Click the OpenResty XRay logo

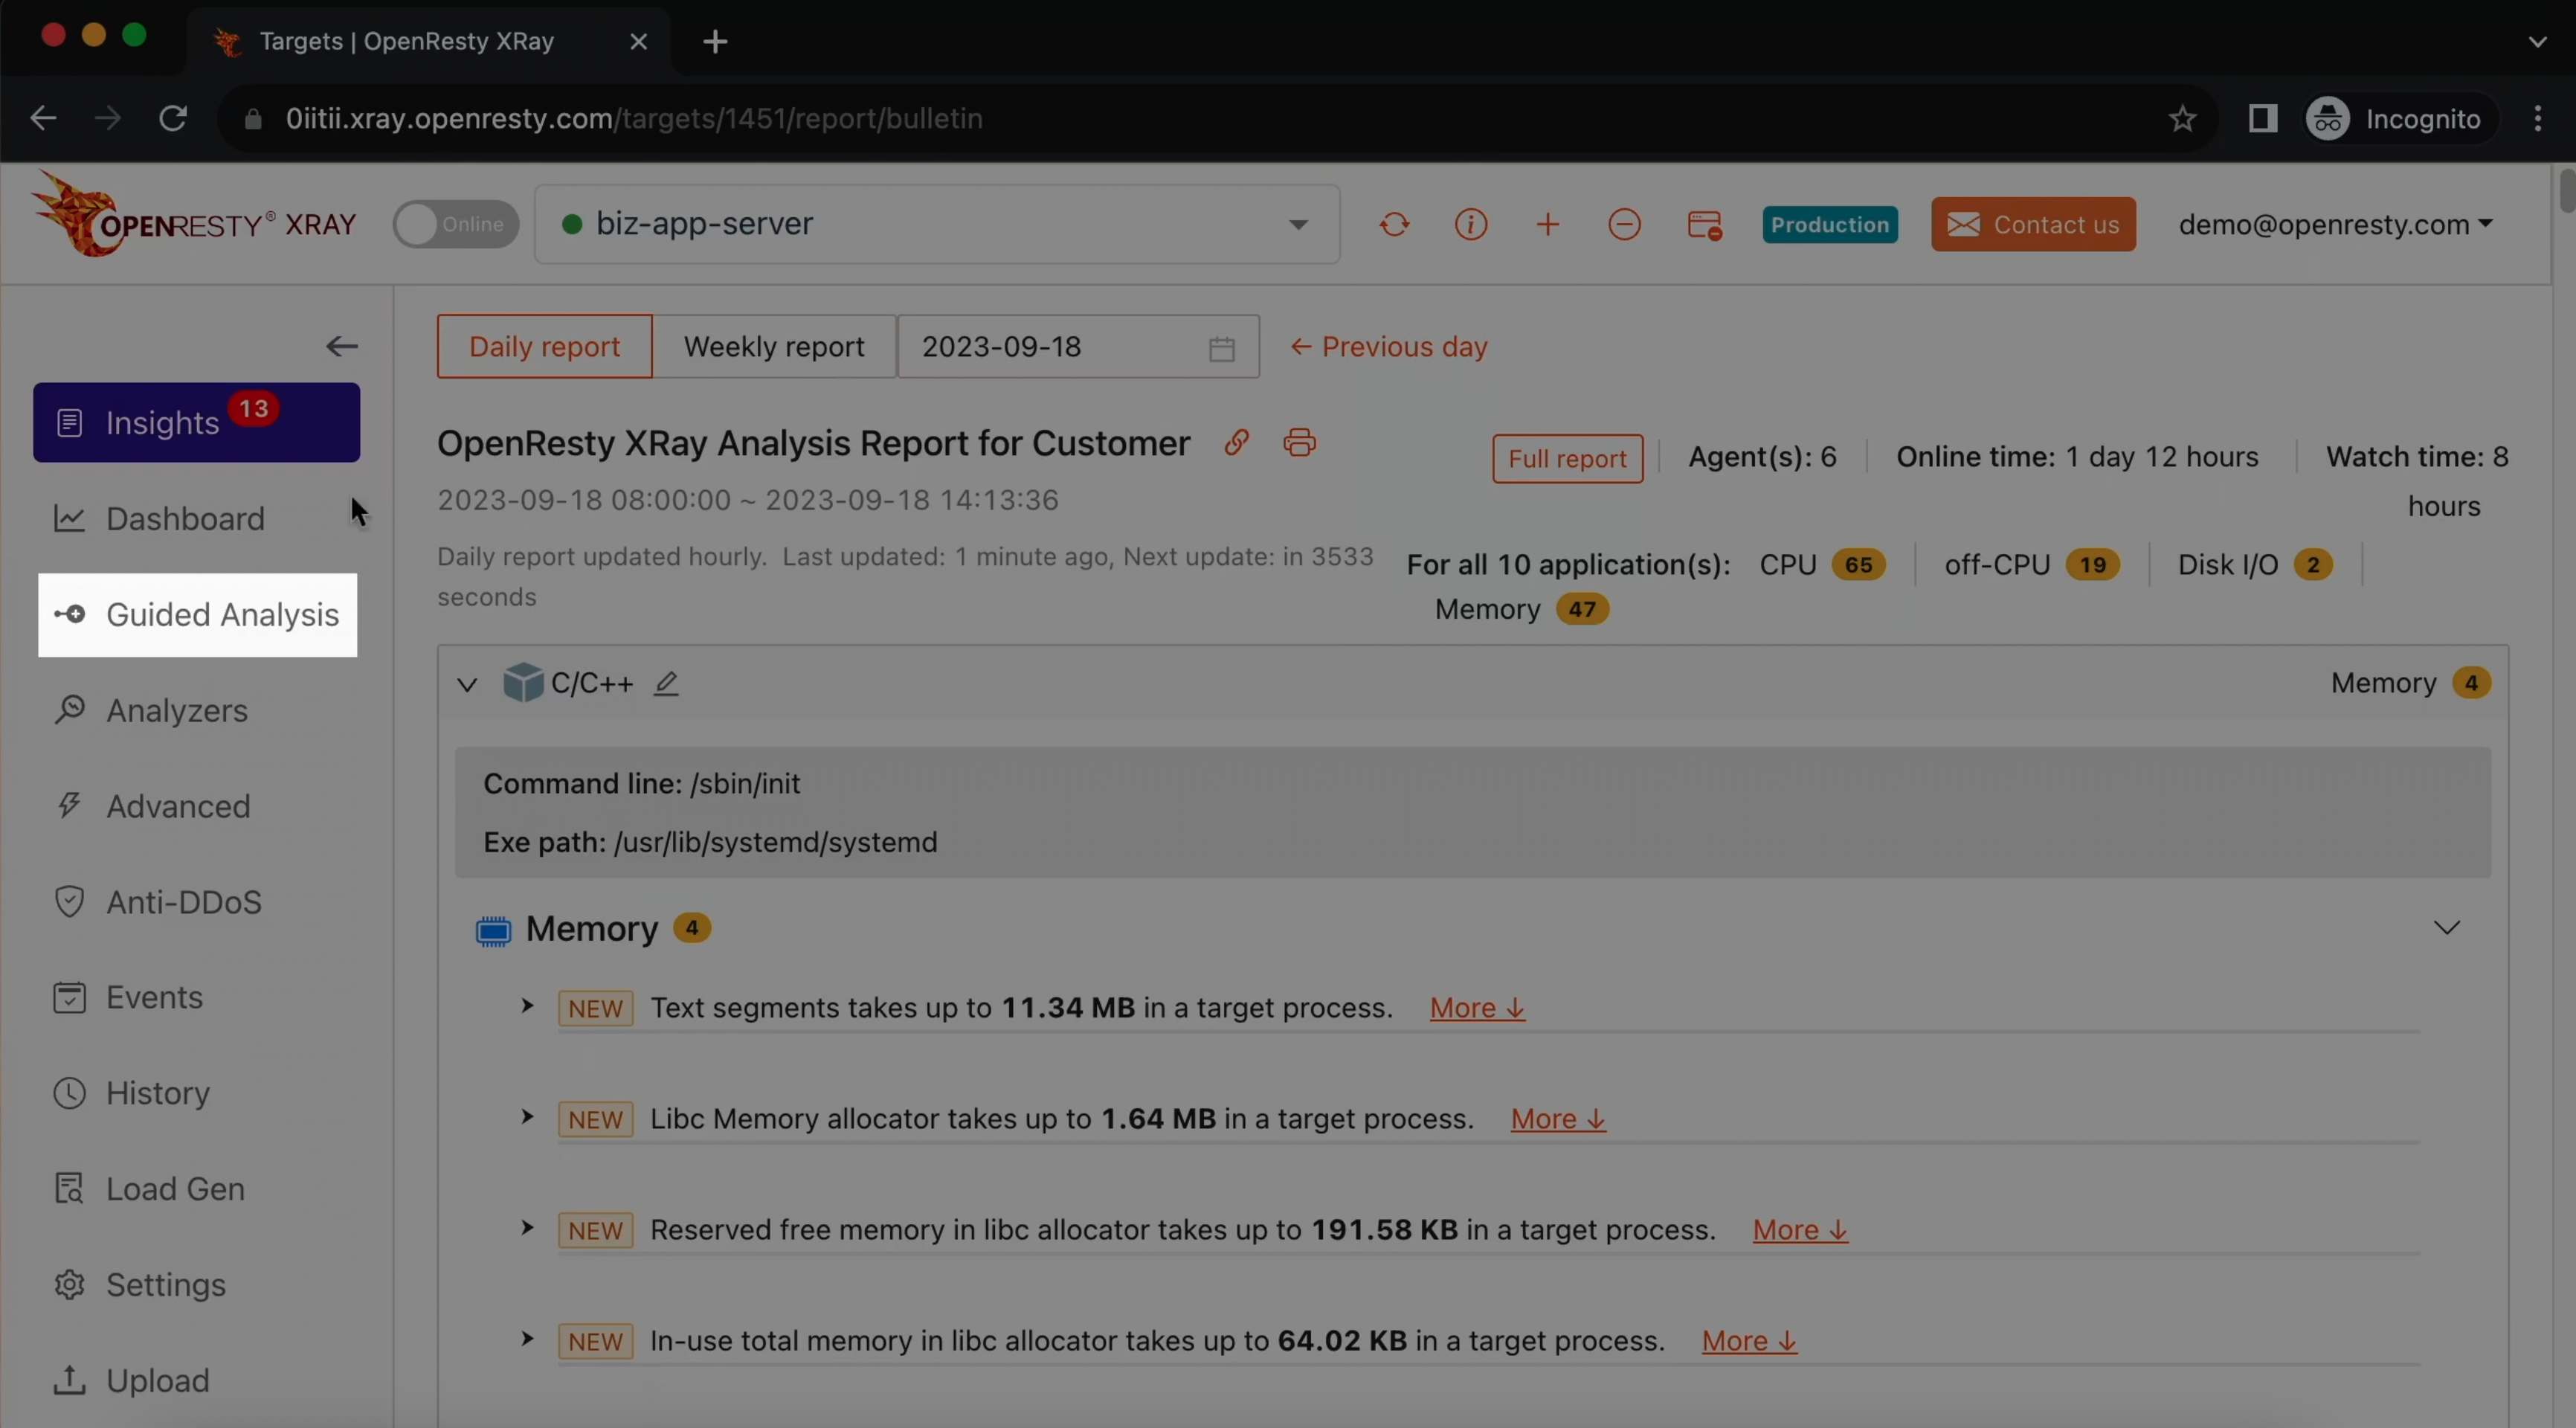coord(194,214)
